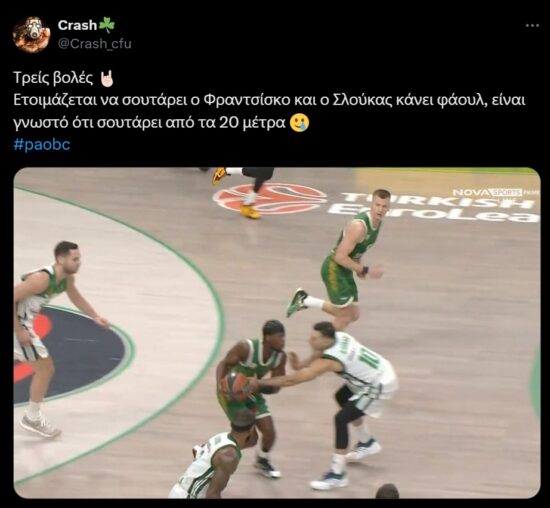Viewport: 550px width, 508px height.
Task: Click the tweet line mentioning 20 μέτρα
Action: pyautogui.click(x=150, y=123)
